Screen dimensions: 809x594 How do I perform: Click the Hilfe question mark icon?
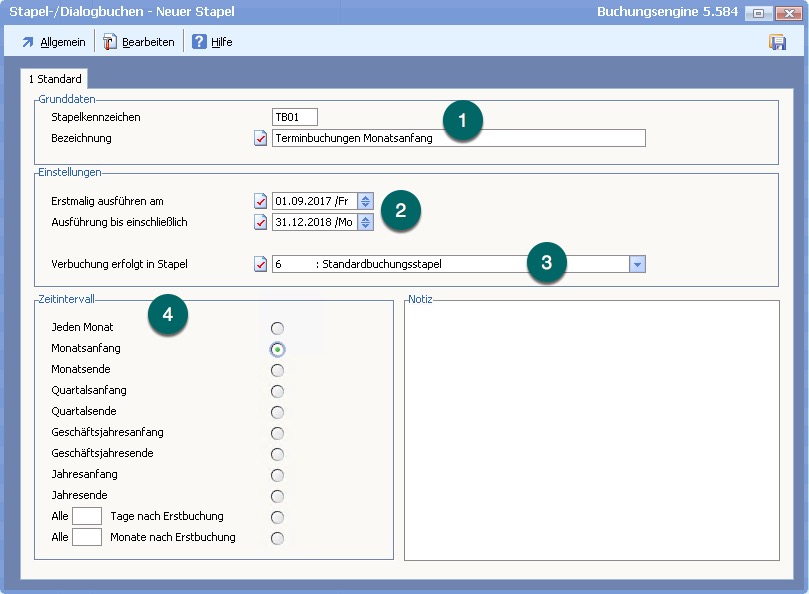click(x=199, y=42)
